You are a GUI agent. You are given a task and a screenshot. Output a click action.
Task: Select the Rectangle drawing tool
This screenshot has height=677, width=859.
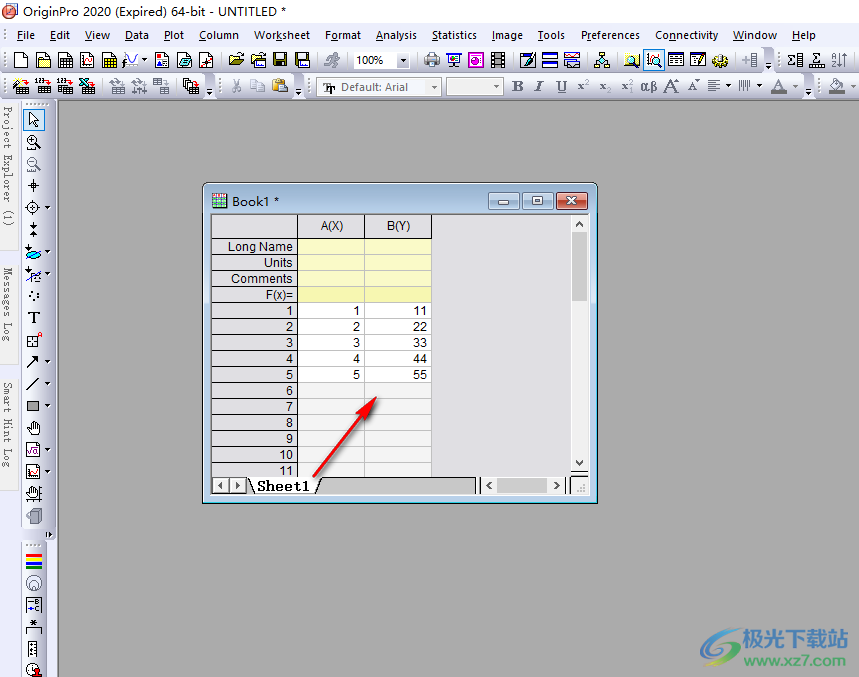pos(33,406)
